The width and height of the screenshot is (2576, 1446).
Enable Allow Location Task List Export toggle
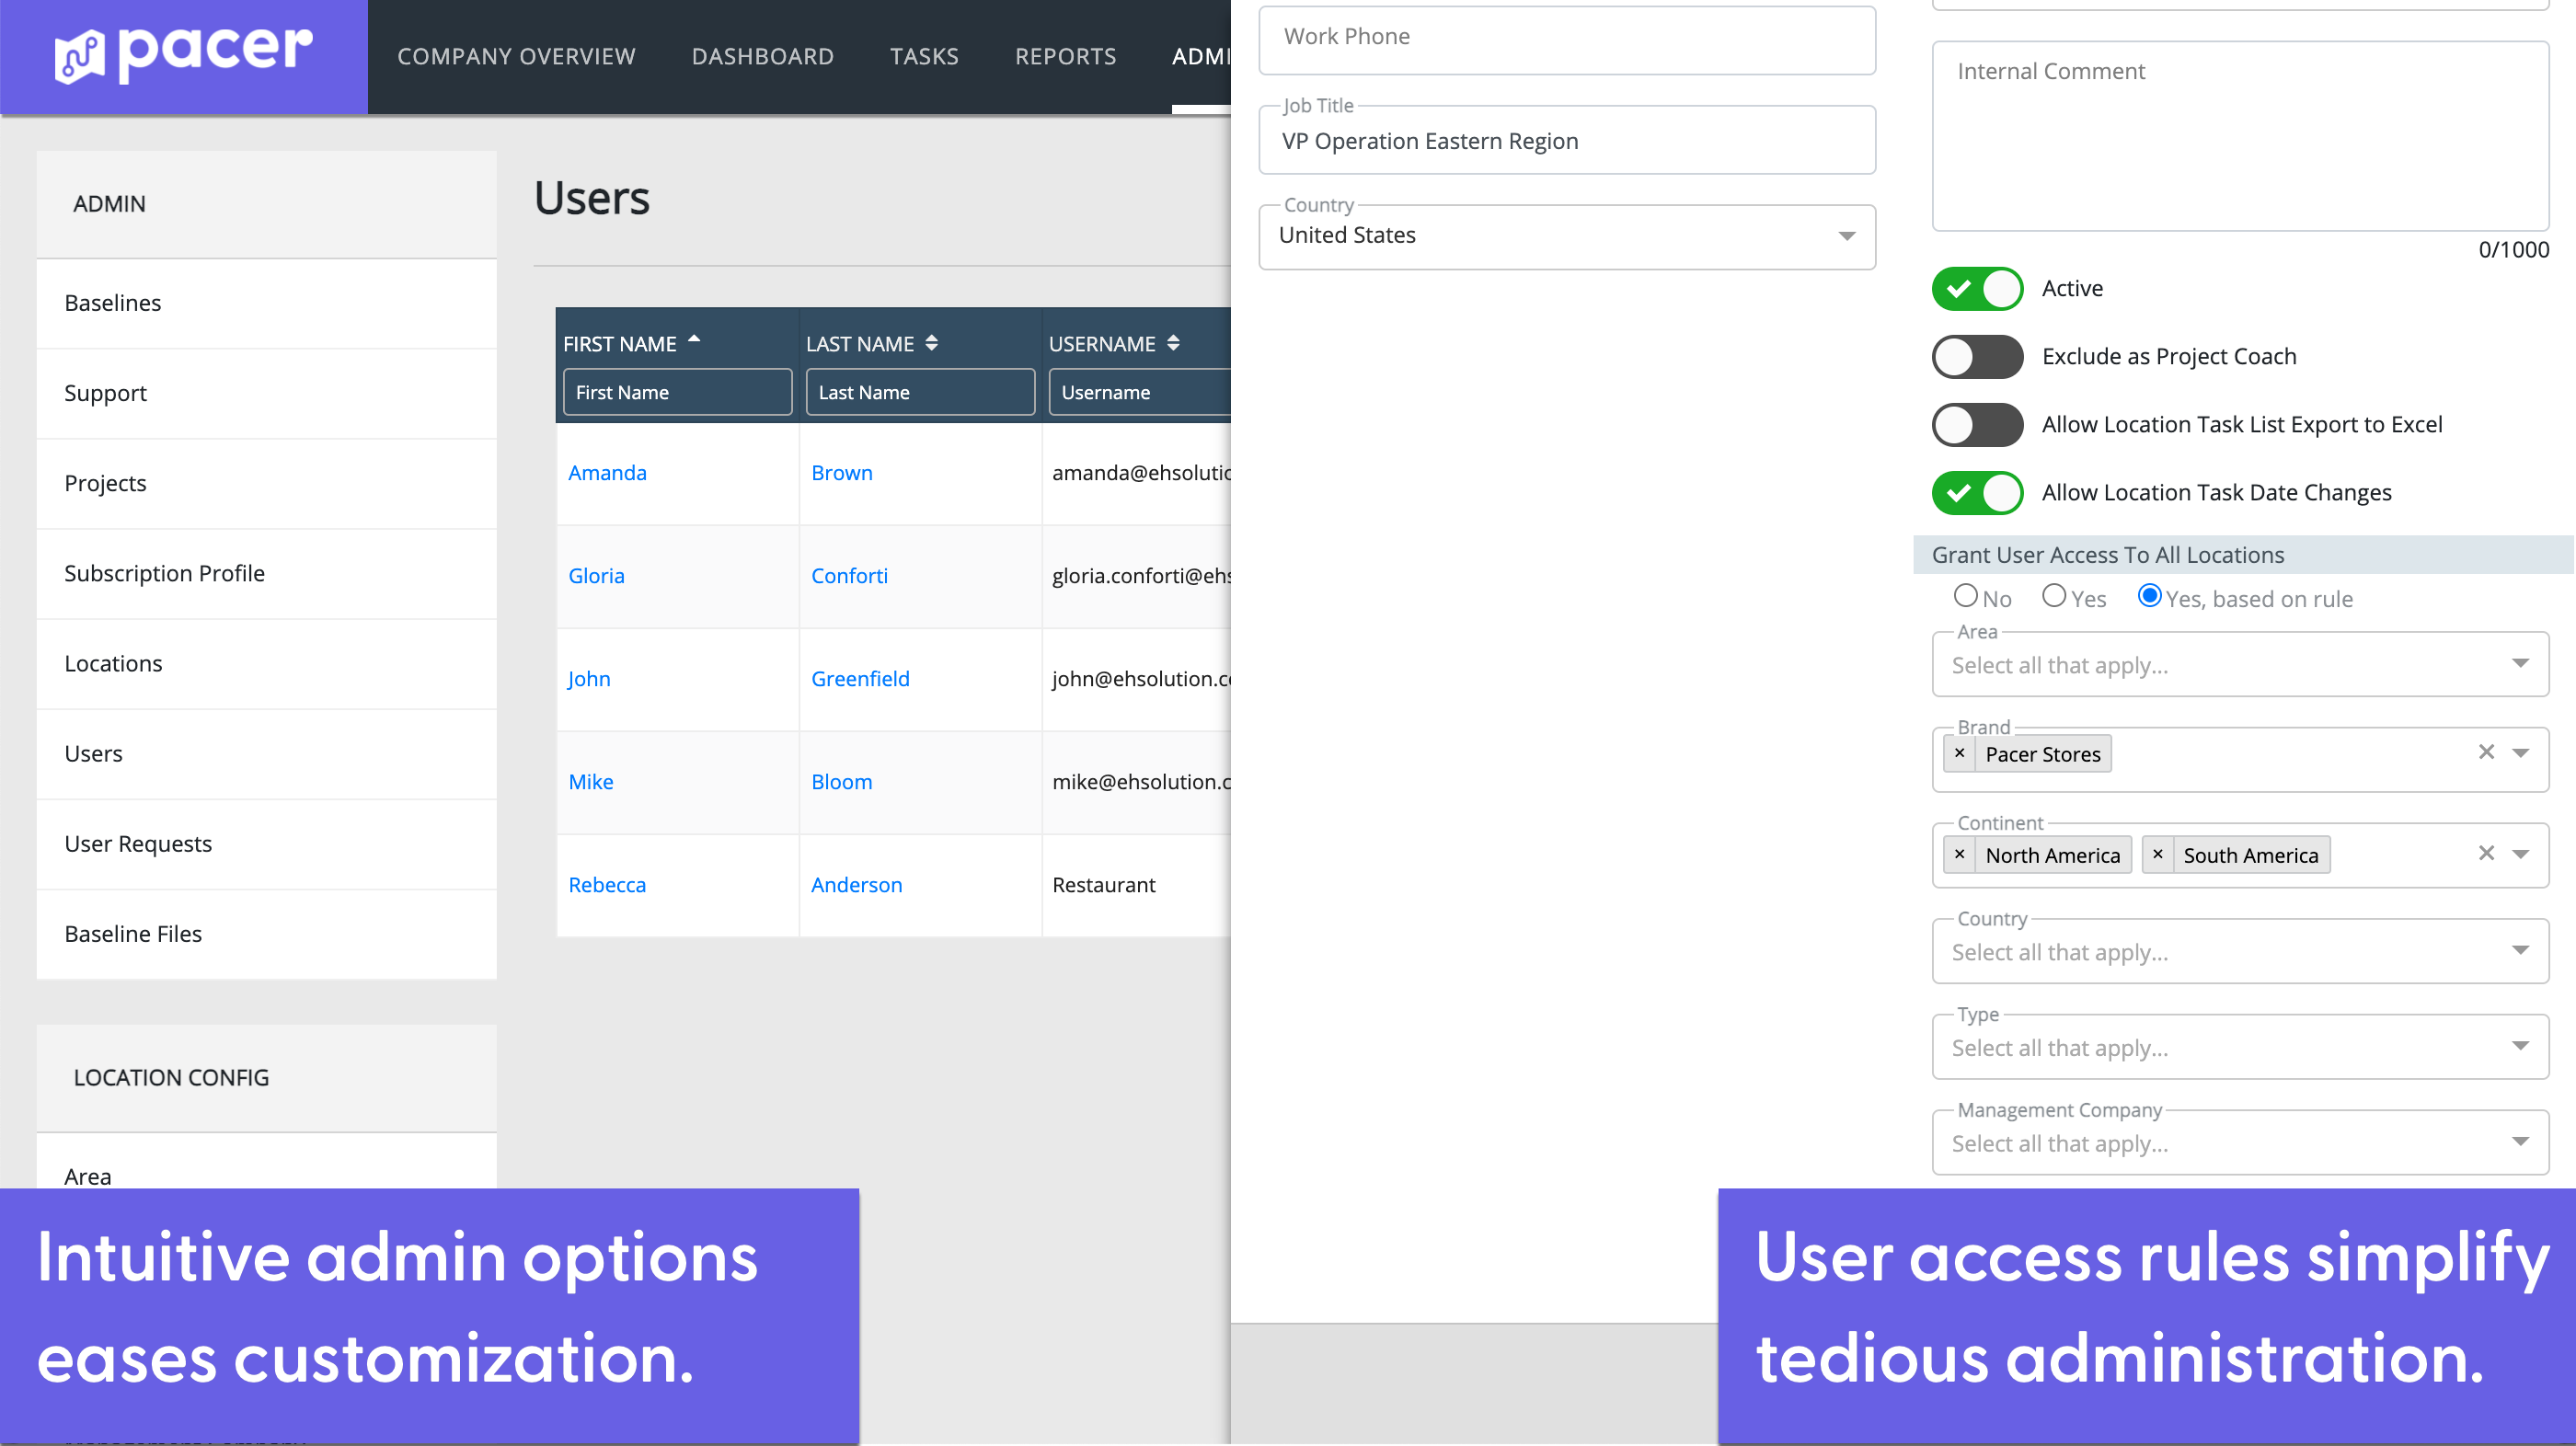1976,425
